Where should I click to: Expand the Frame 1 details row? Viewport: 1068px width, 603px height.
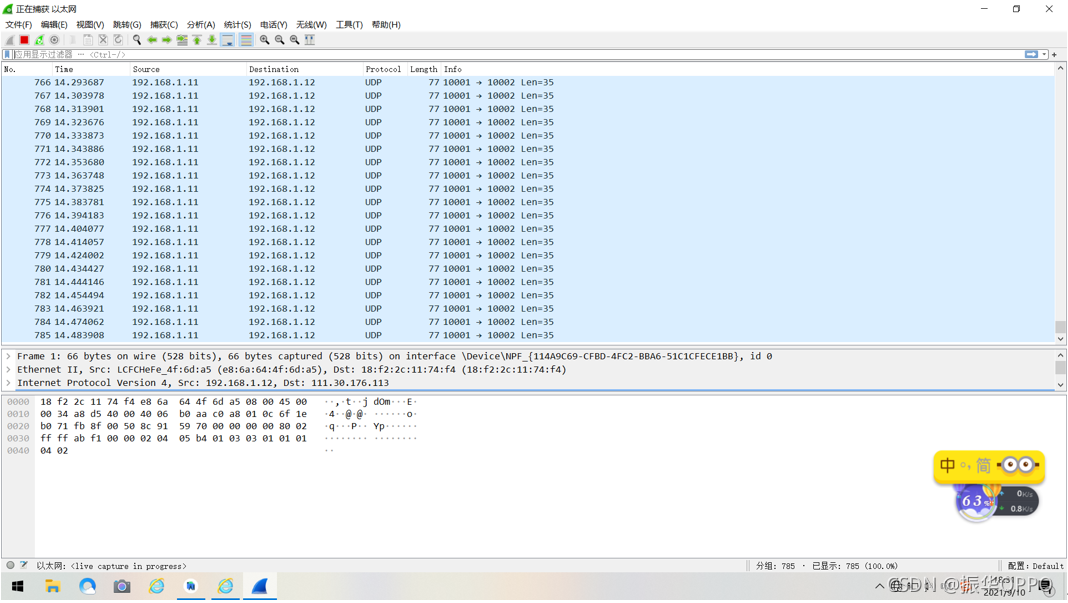click(9, 356)
